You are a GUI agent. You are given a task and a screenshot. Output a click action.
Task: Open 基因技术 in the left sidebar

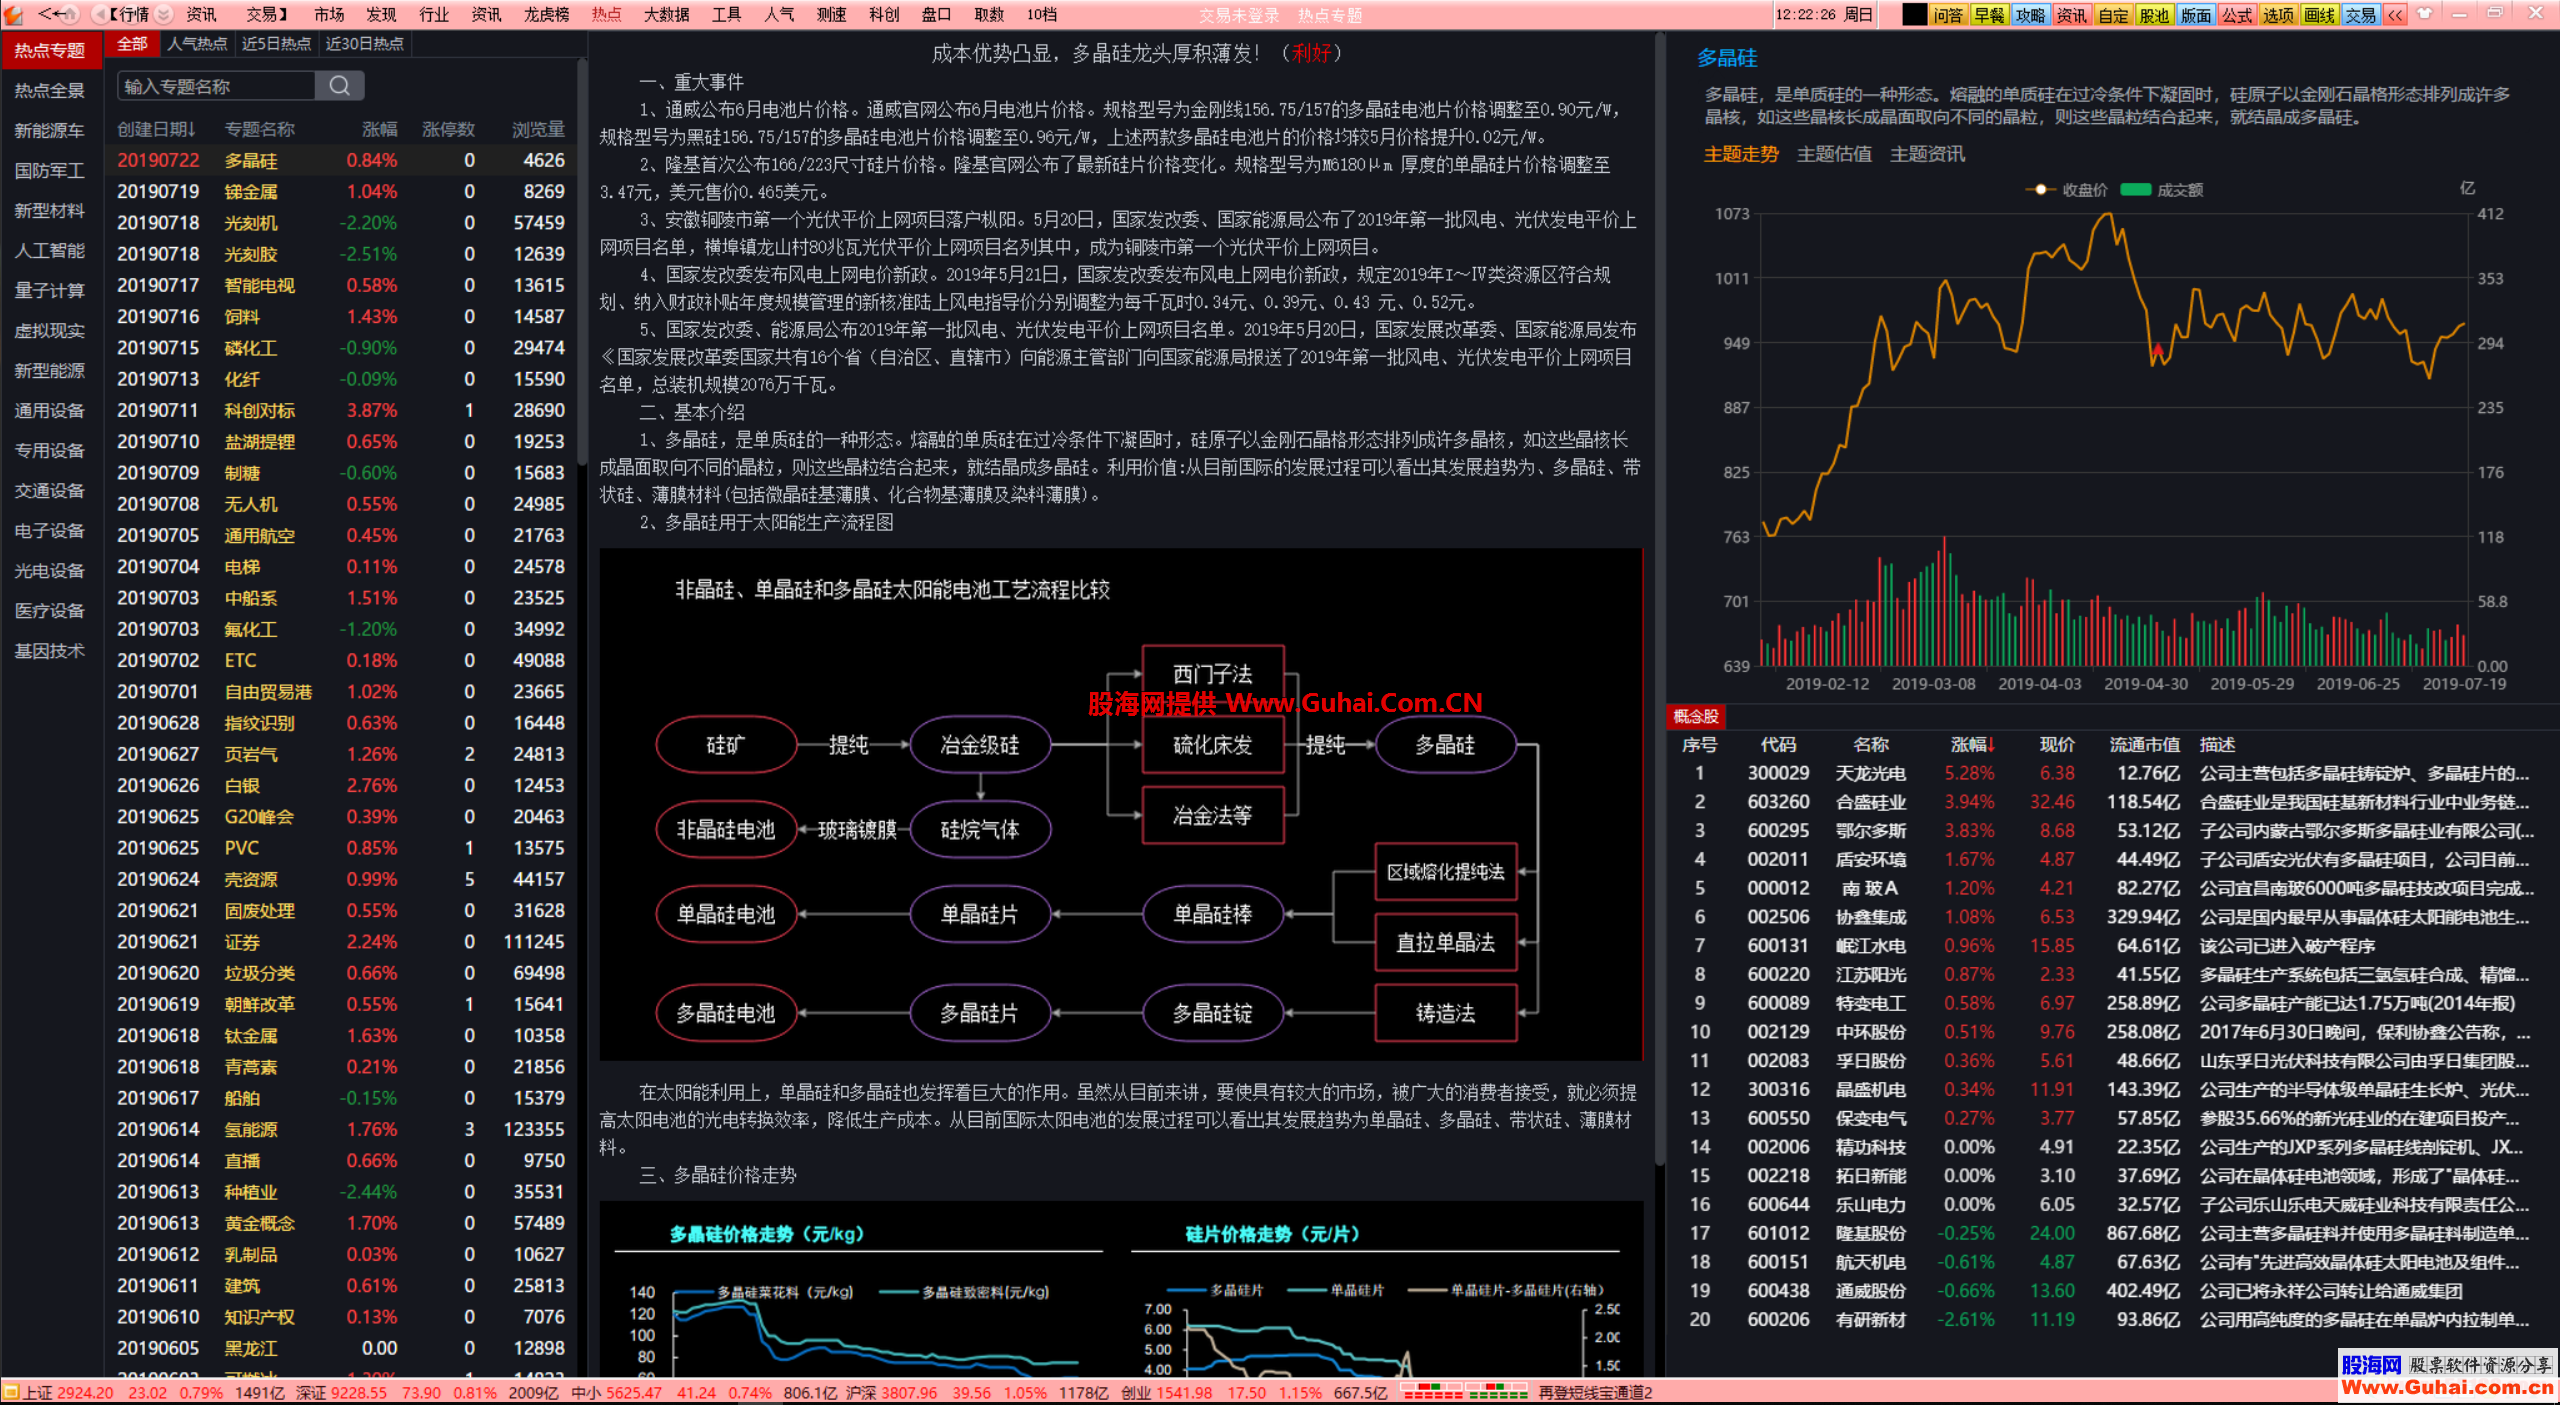pyautogui.click(x=49, y=650)
